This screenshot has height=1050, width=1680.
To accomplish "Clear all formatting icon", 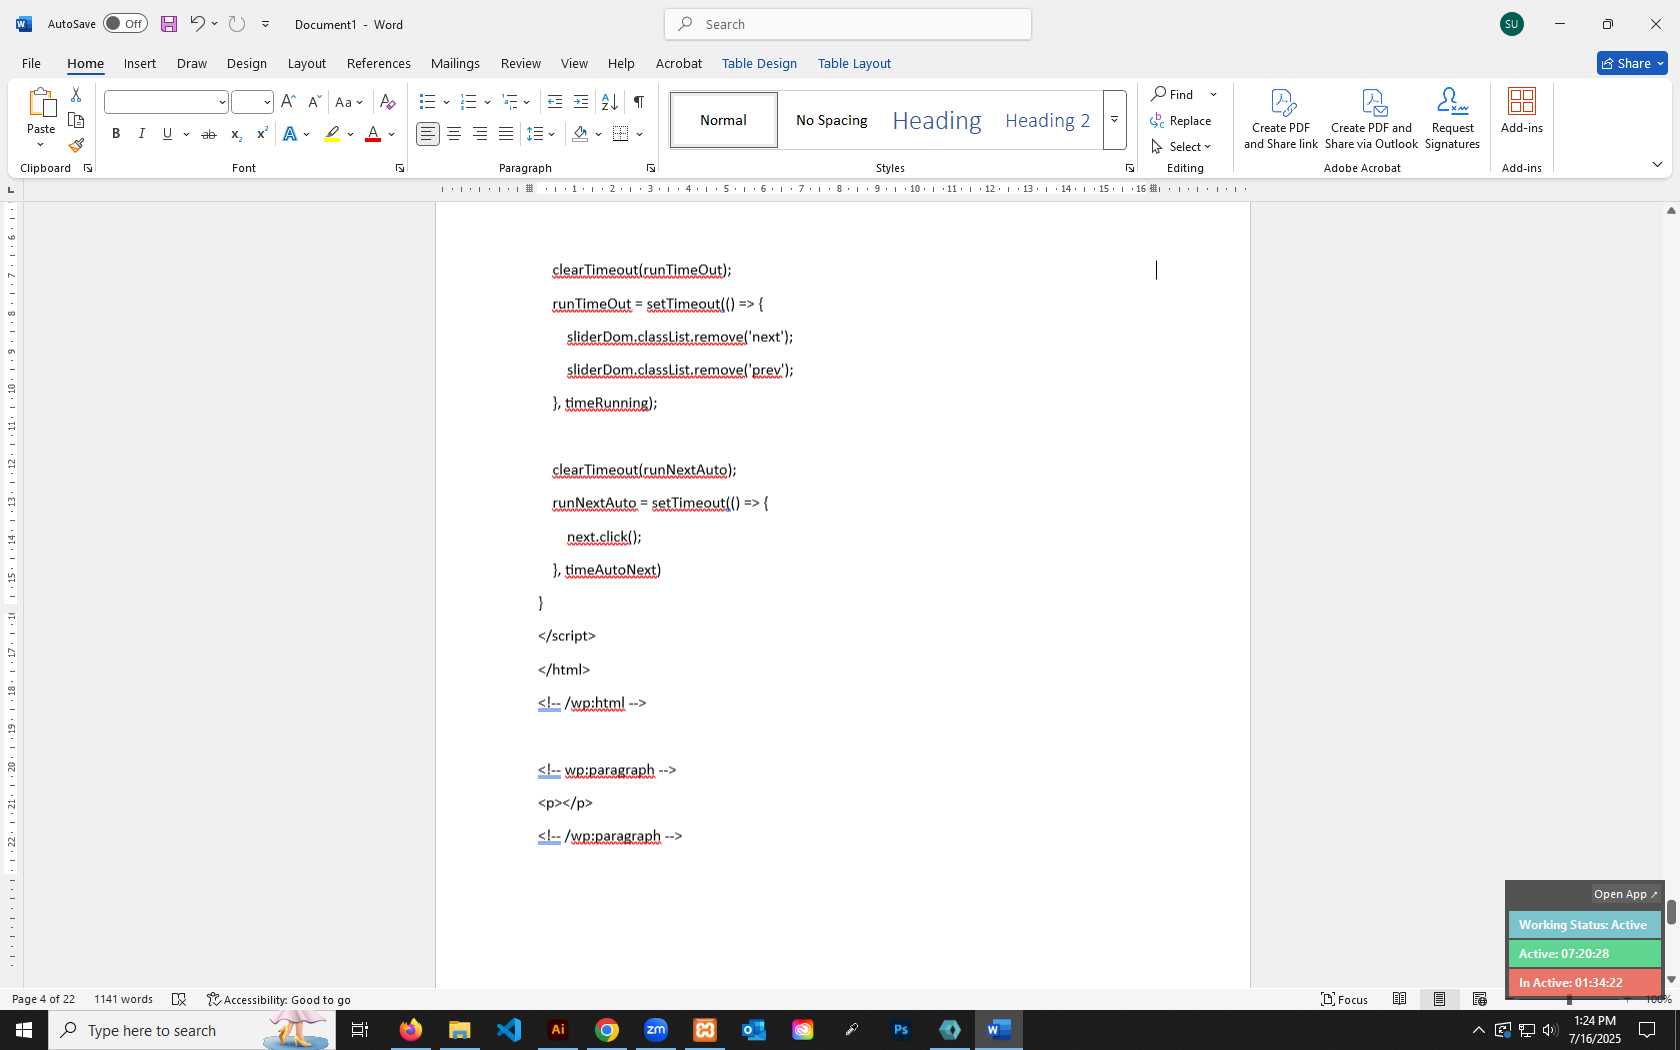I will point(388,102).
